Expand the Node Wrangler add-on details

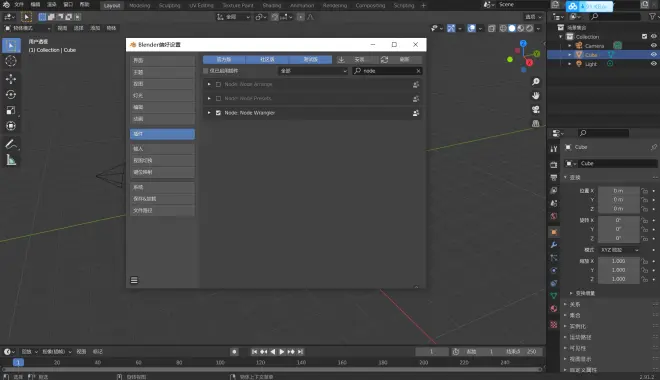pyautogui.click(x=209, y=113)
